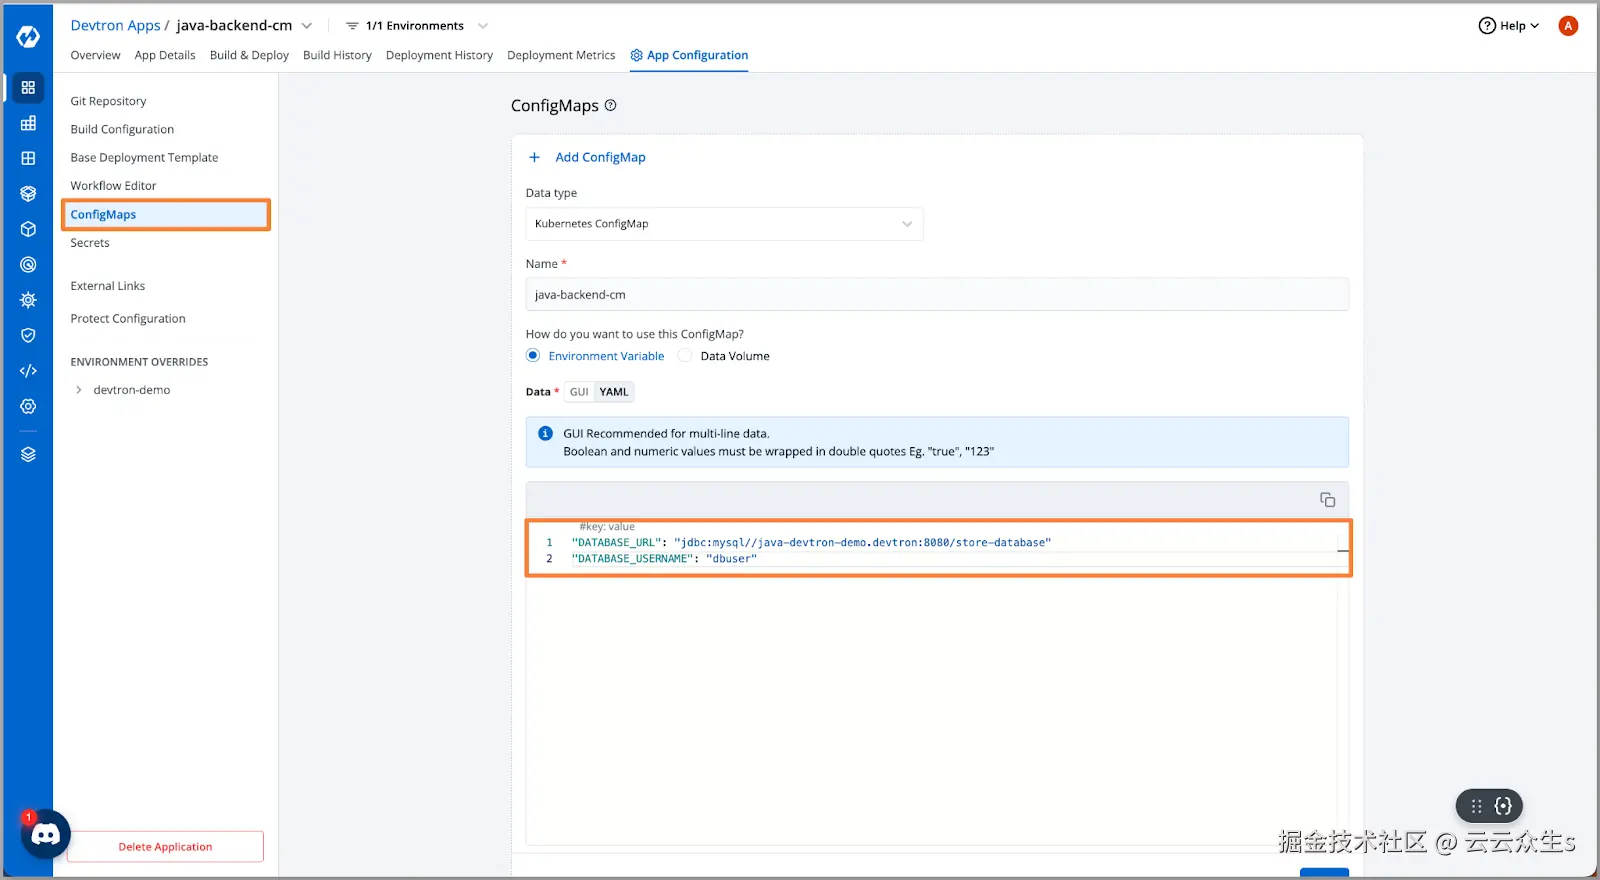Click the Name input field
The width and height of the screenshot is (1600, 880).
point(936,295)
